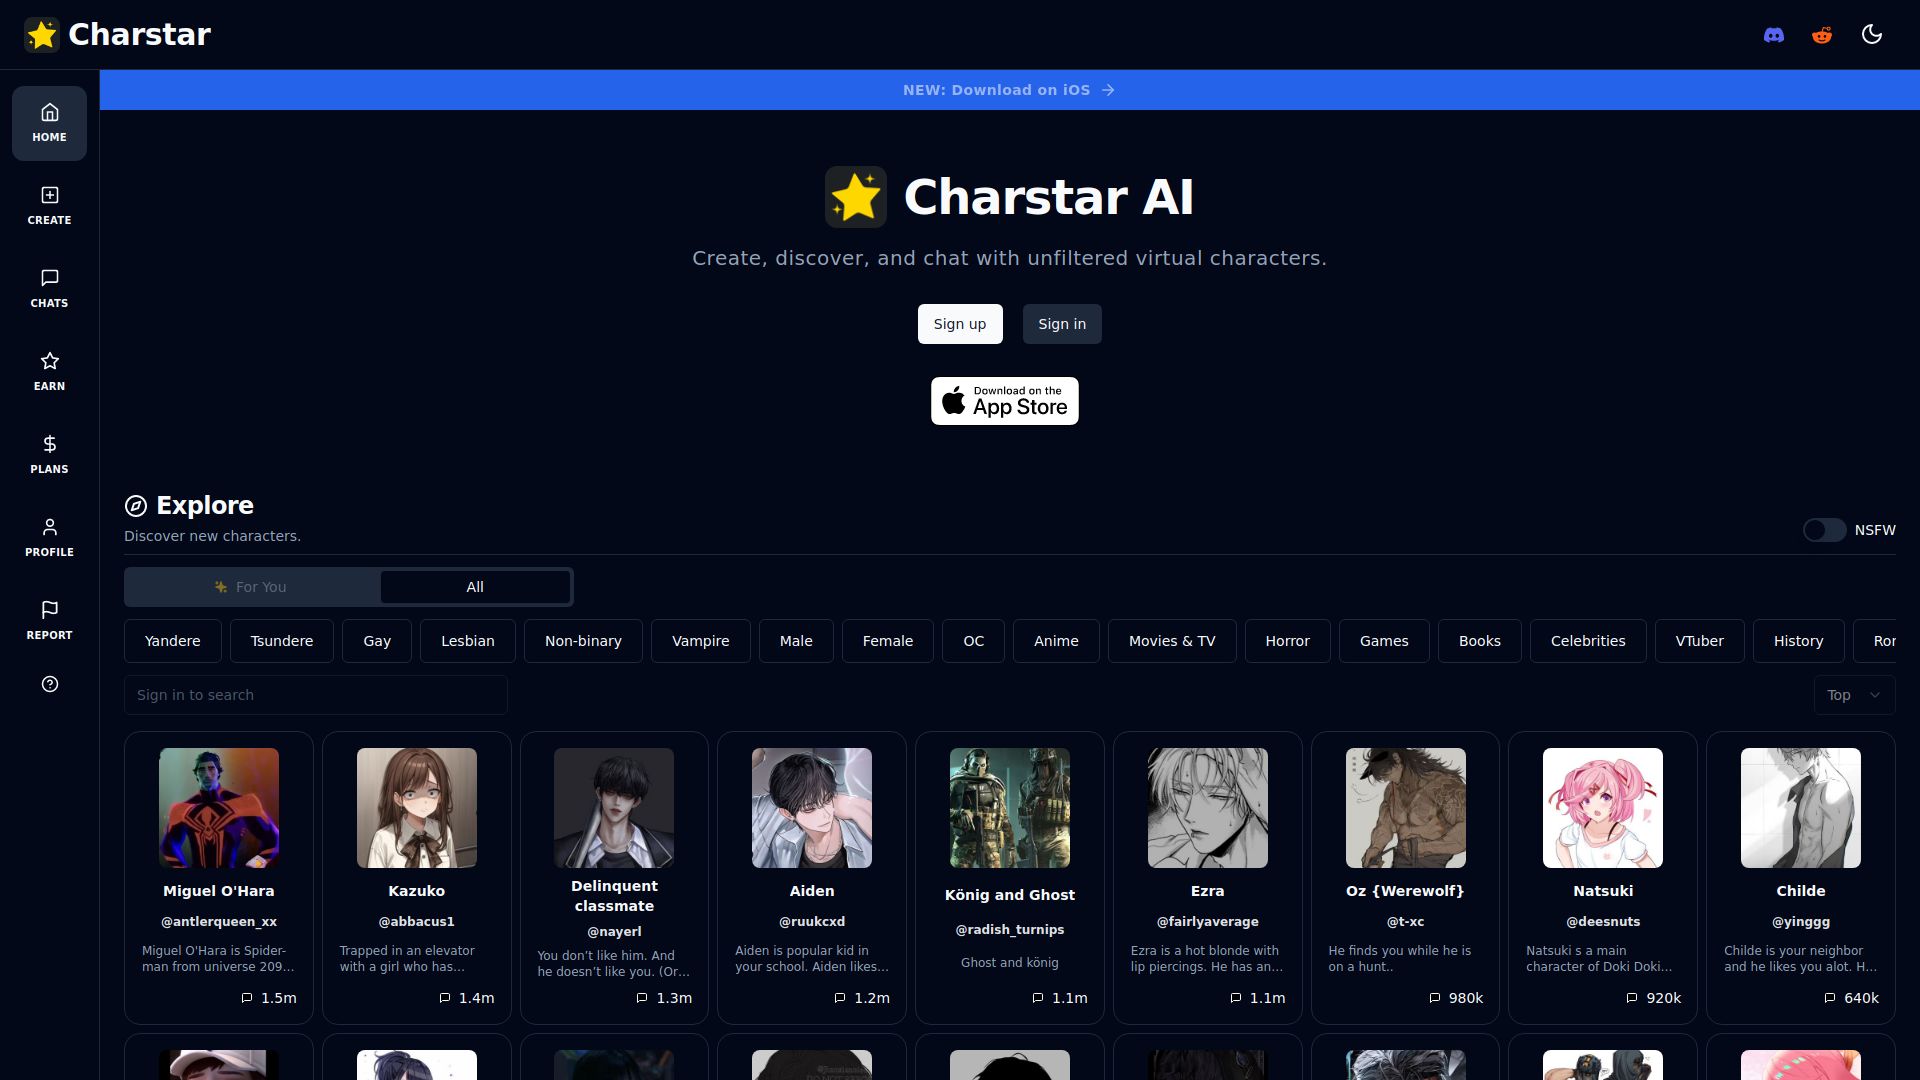
Task: Click the Sign in to search field
Action: [316, 695]
